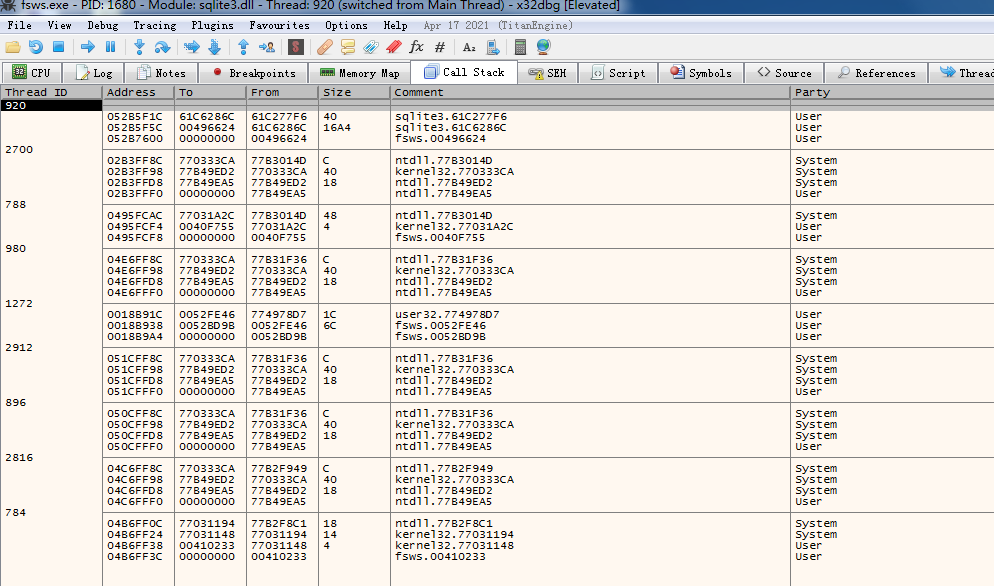Restart the debuggee with the restart icon
The image size is (994, 586).
(x=35, y=47)
